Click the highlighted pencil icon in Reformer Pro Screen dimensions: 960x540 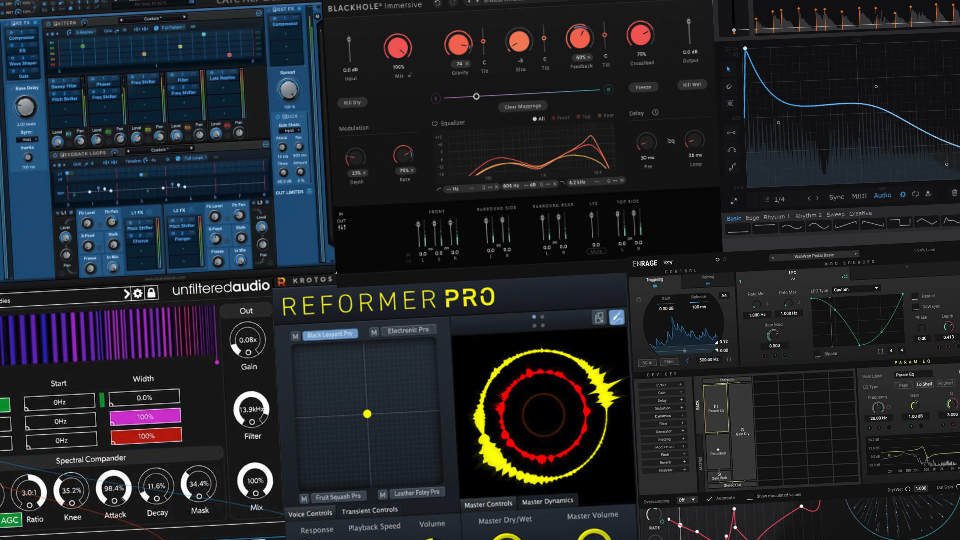point(617,317)
